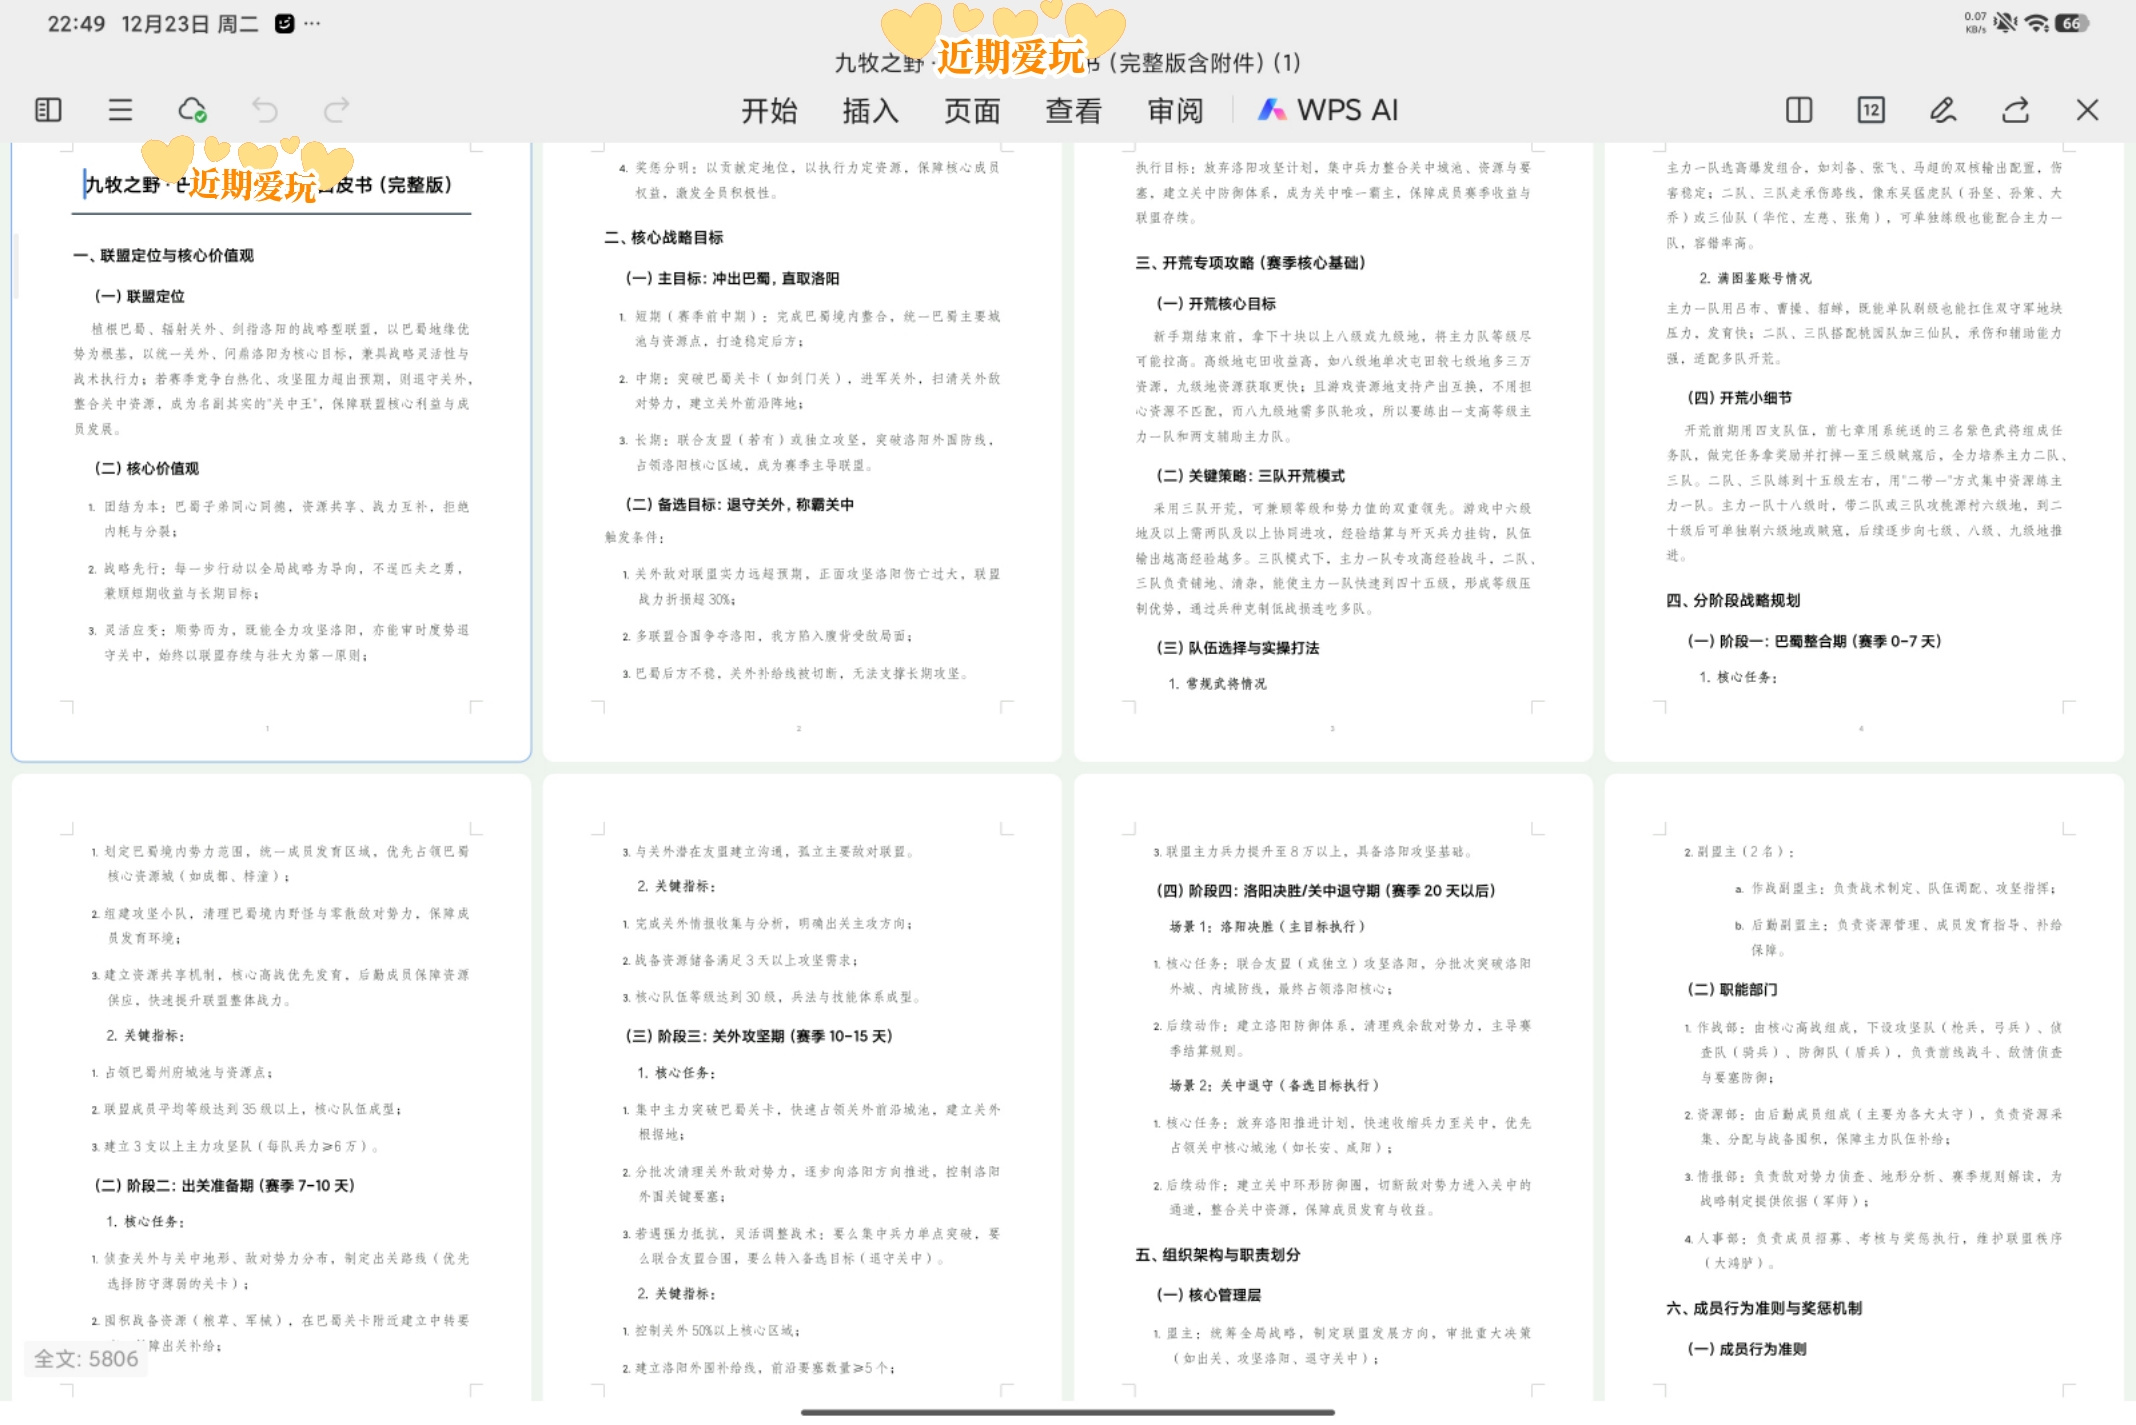Click subheading (一) 阶段一: 巴蜀整合期
2136x1425 pixels.
tap(1813, 641)
